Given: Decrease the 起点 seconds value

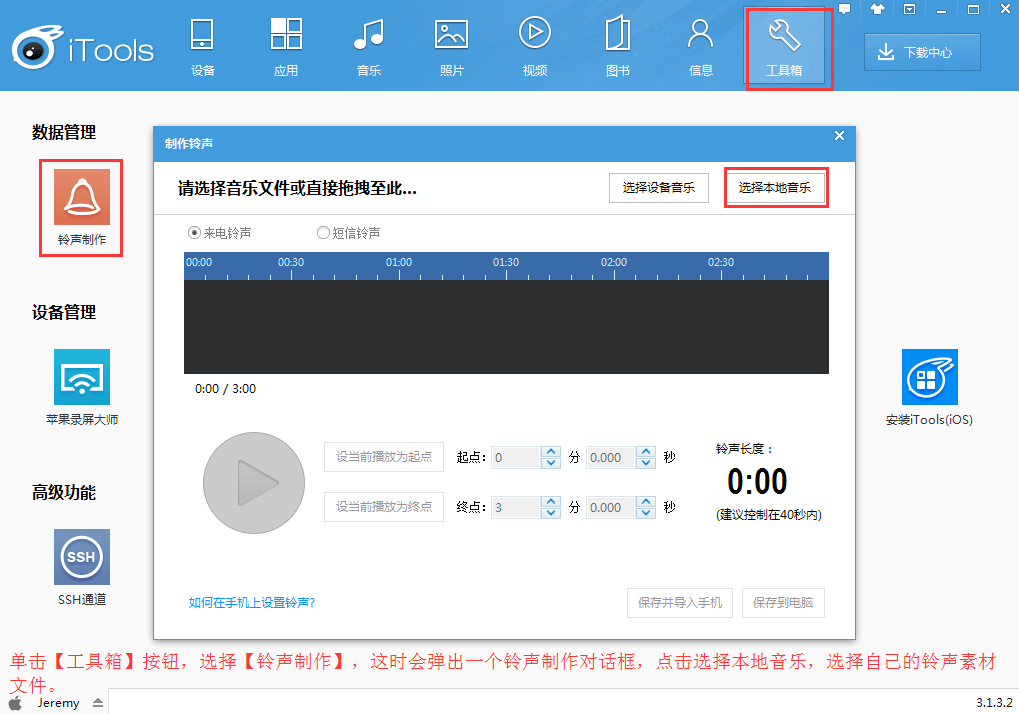Looking at the screenshot, I should point(646,463).
